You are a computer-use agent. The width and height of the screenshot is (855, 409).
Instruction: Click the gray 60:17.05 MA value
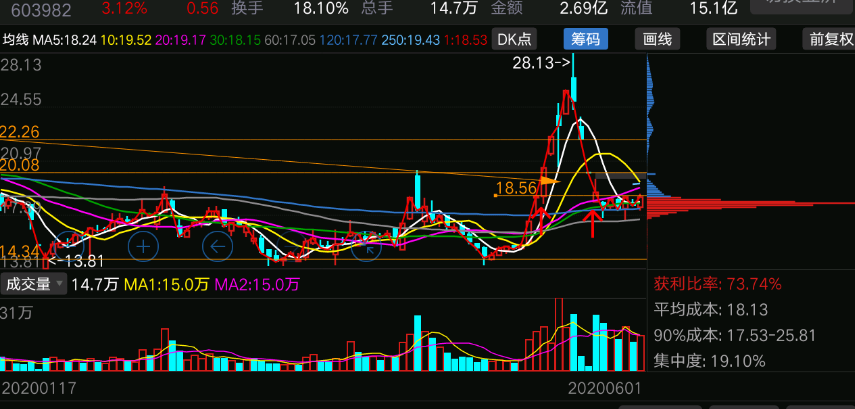tap(290, 40)
